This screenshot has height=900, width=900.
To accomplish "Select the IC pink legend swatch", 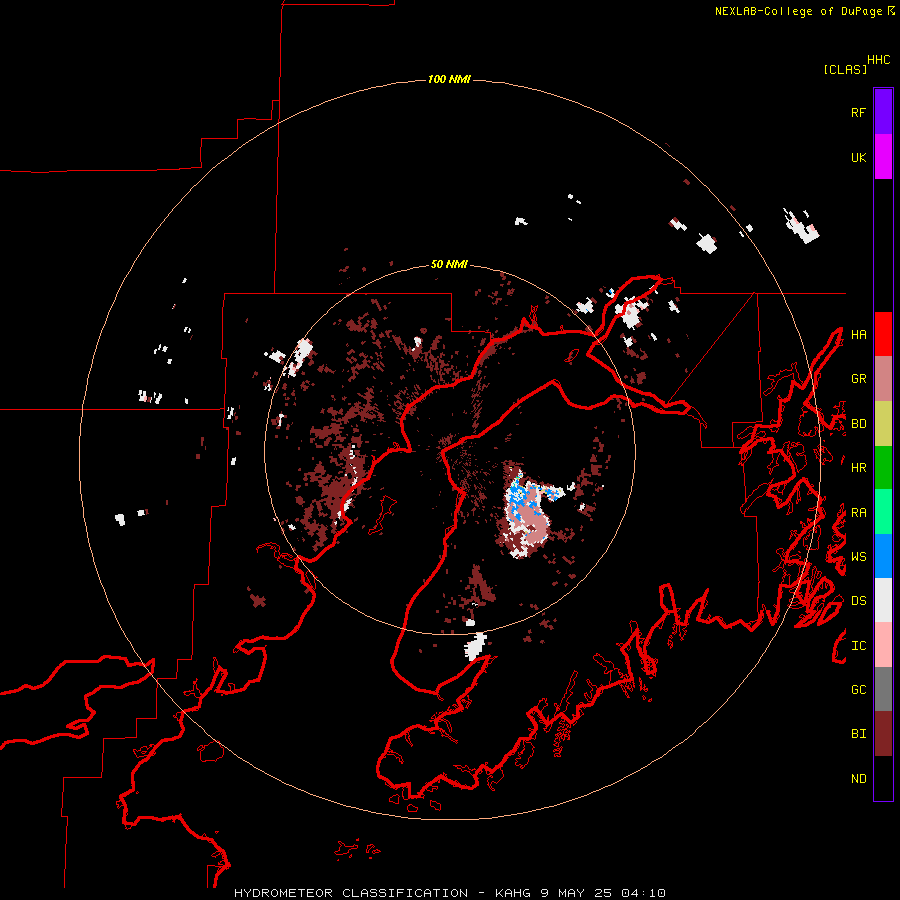I will [883, 645].
